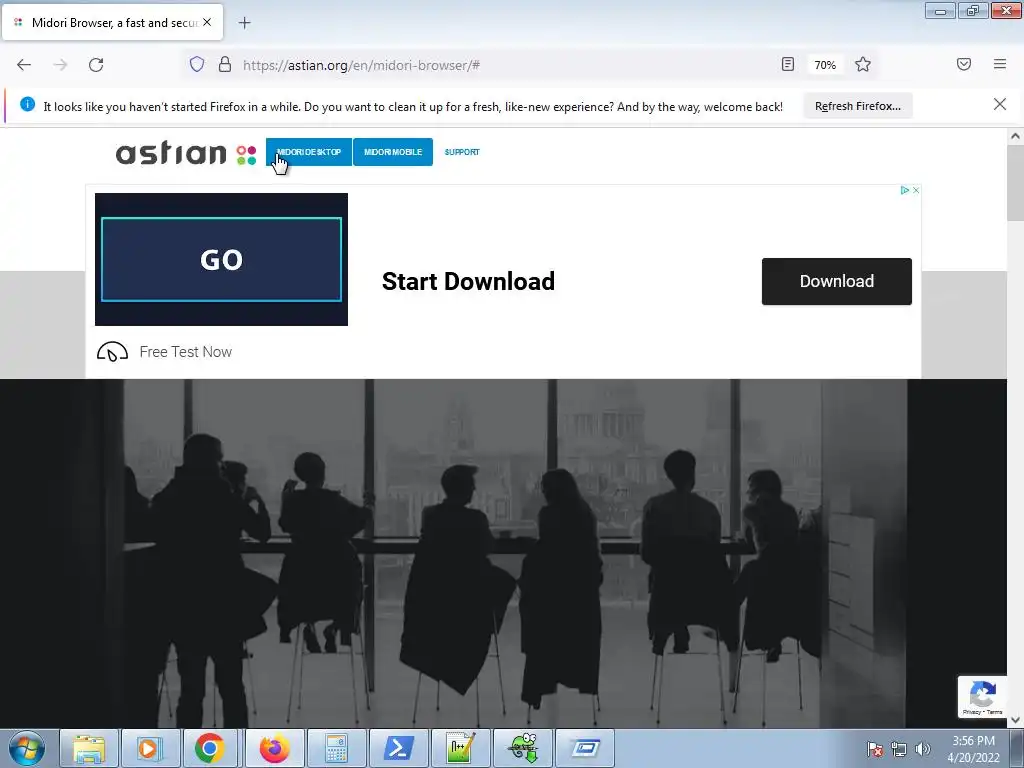Open Action Center flag icon

coord(875,749)
